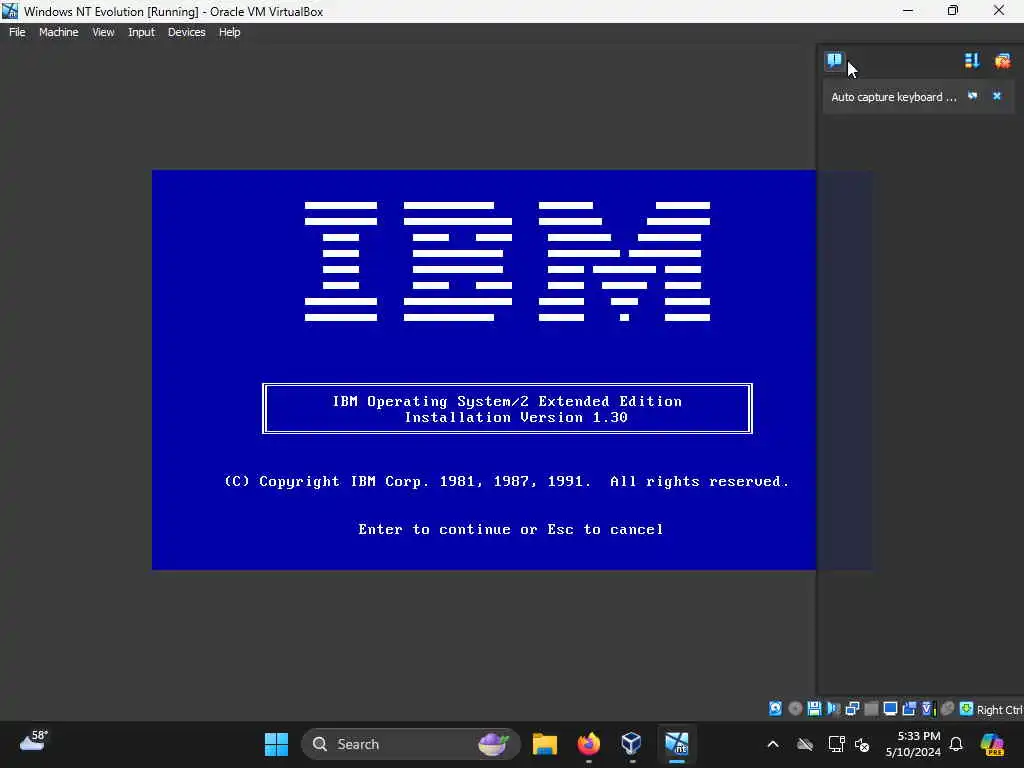
Task: Open the Input menu
Action: (x=141, y=32)
